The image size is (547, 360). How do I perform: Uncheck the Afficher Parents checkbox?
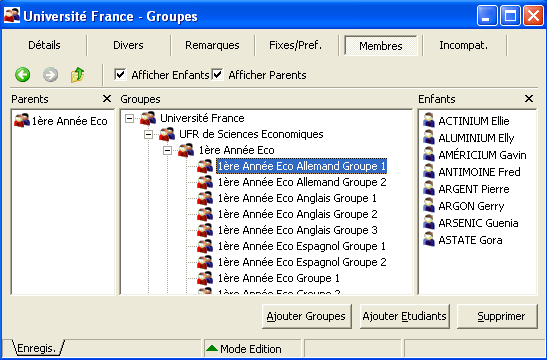point(218,74)
